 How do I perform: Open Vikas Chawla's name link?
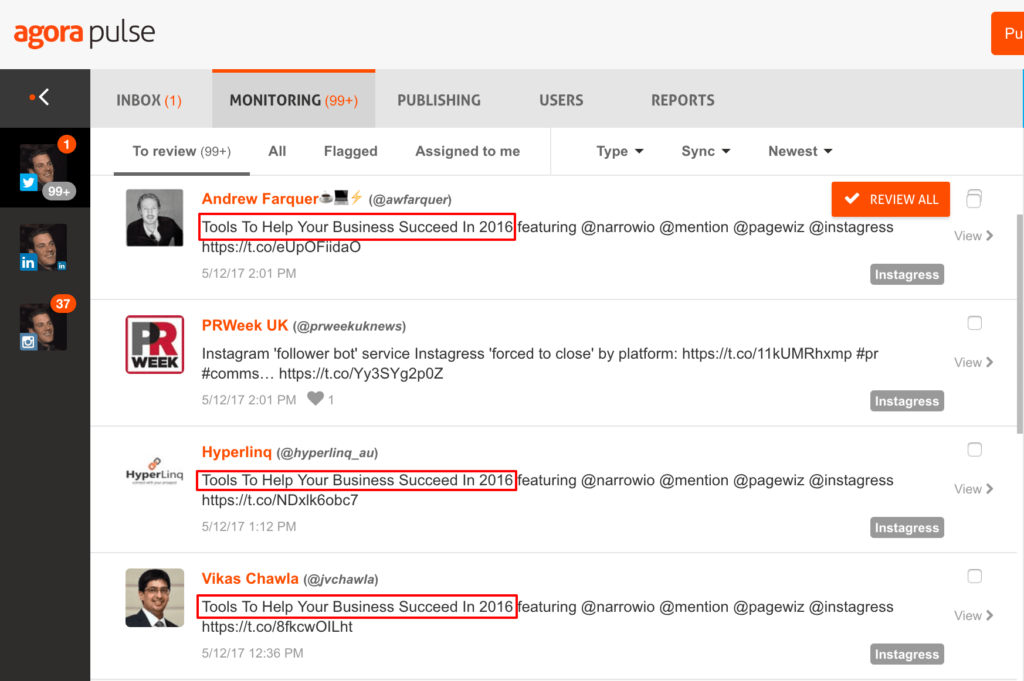tap(250, 578)
